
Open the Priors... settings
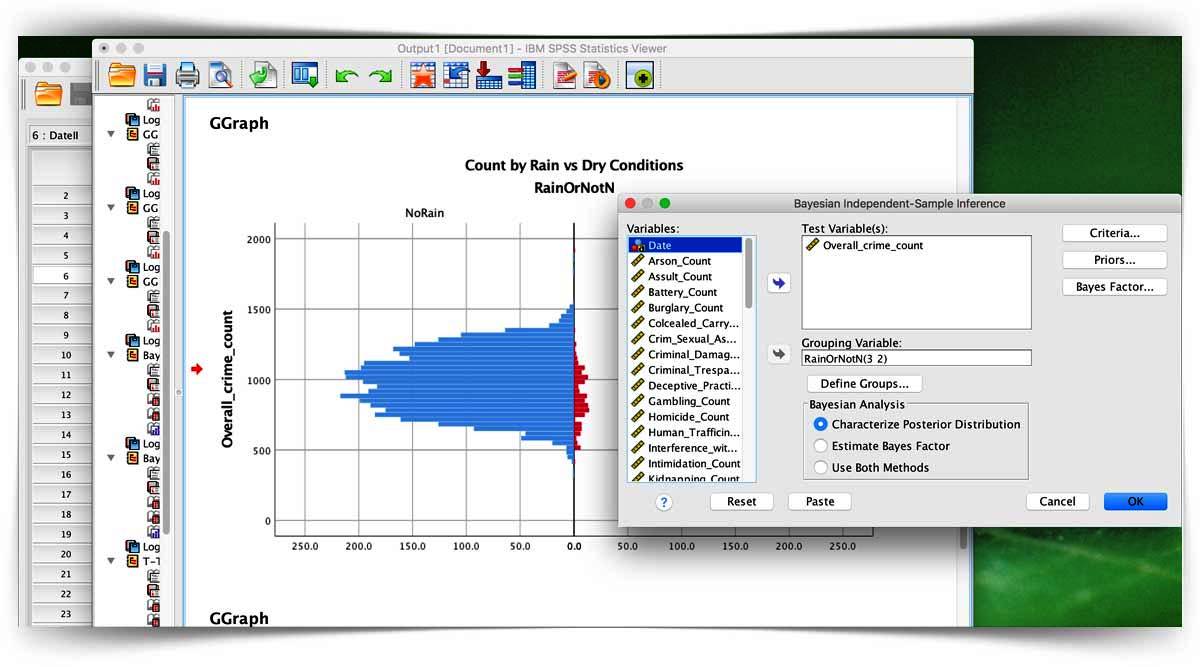[x=1114, y=260]
